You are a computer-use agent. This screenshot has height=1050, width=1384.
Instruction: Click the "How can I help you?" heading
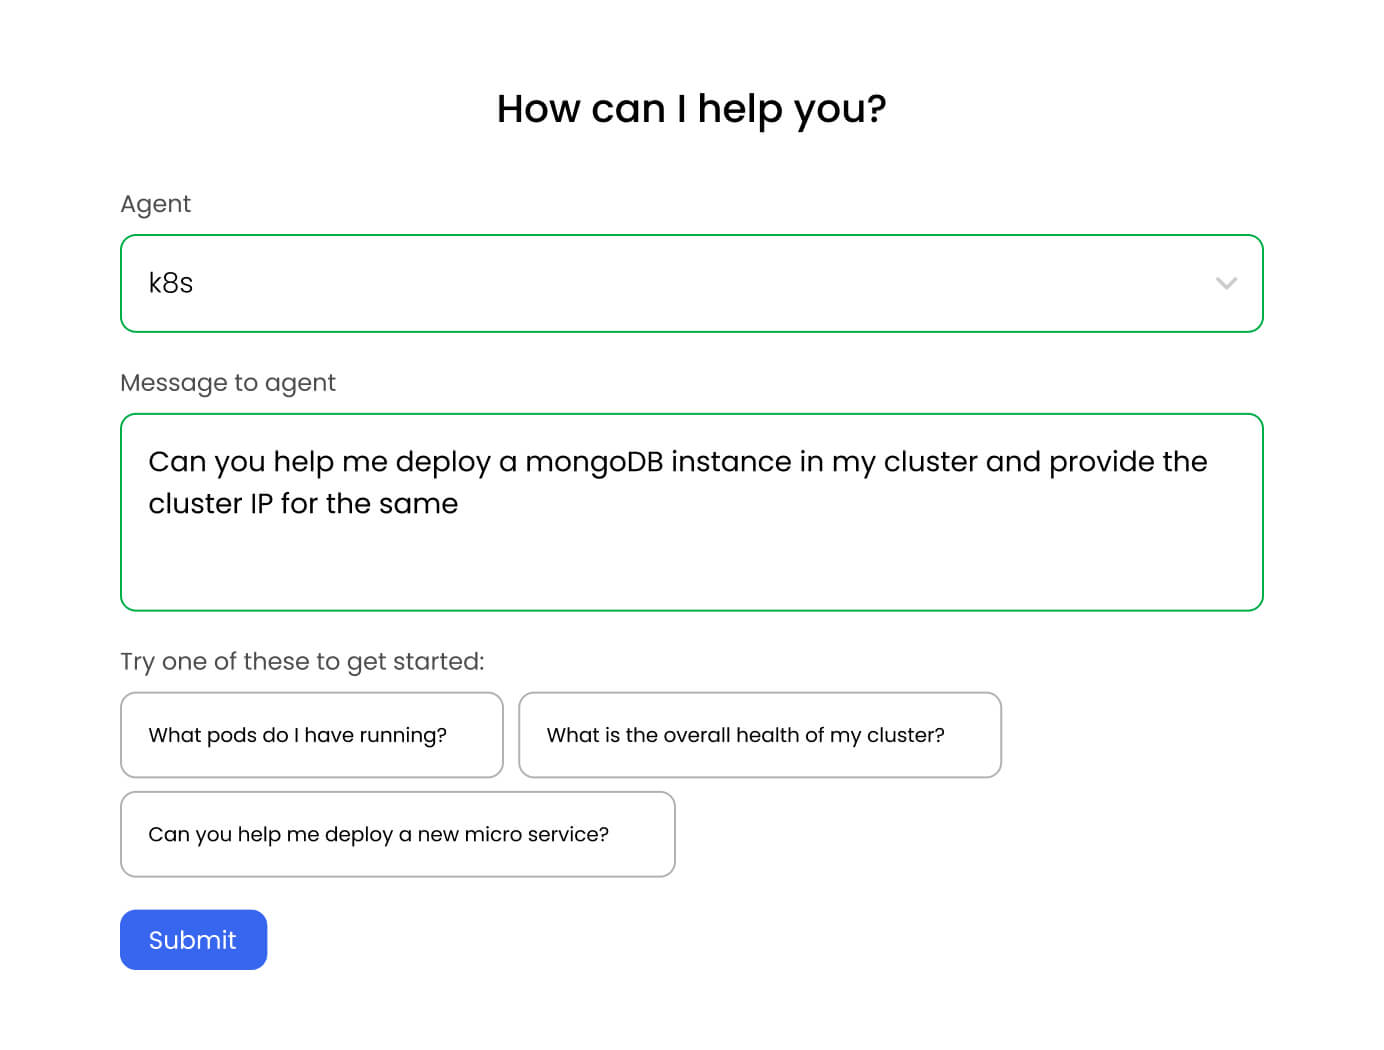click(691, 109)
